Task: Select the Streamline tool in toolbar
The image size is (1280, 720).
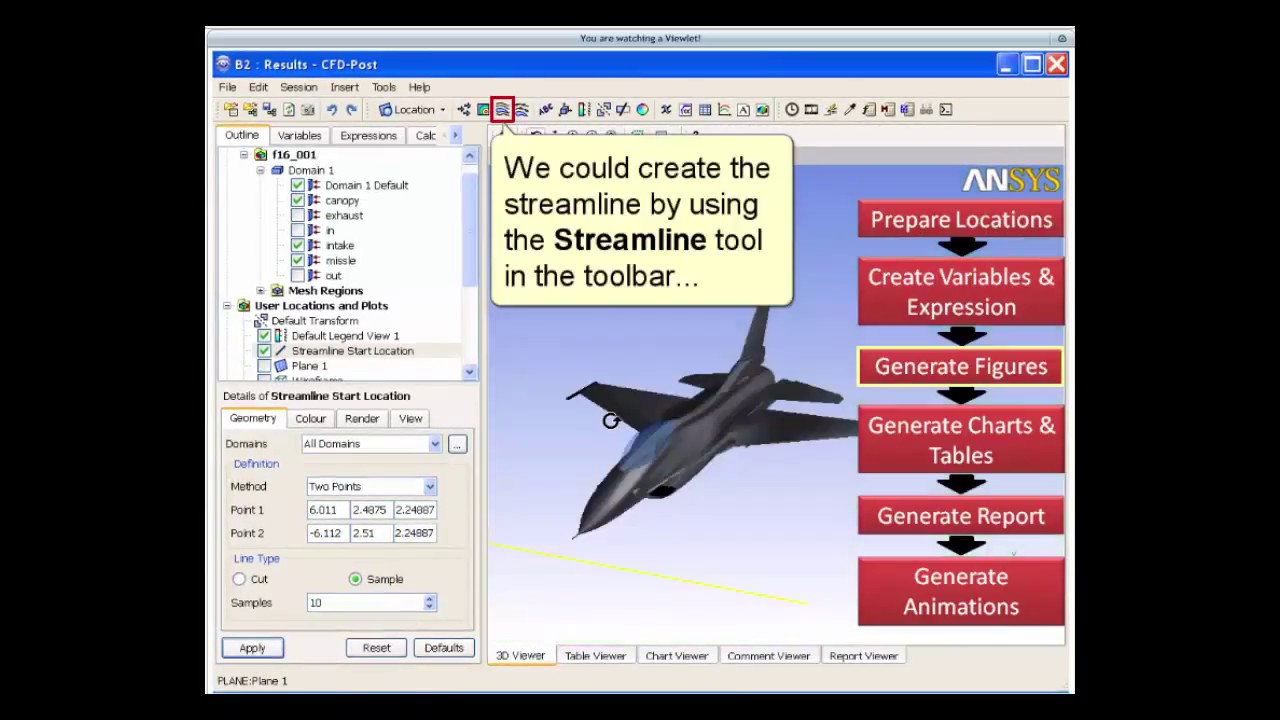Action: 502,110
